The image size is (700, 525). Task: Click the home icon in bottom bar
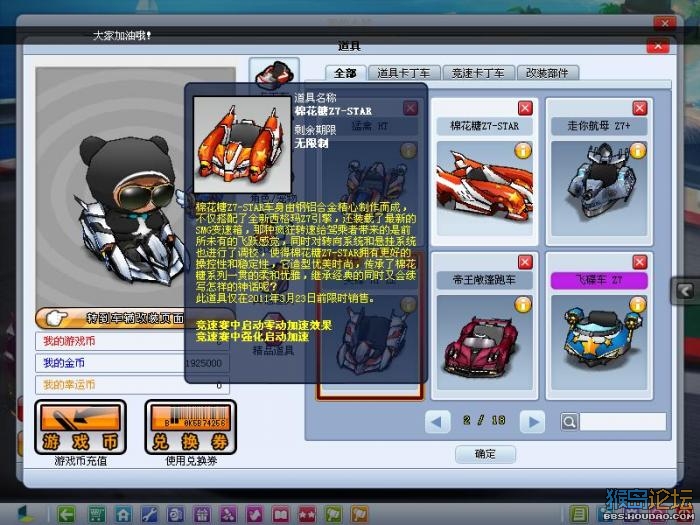[123, 514]
